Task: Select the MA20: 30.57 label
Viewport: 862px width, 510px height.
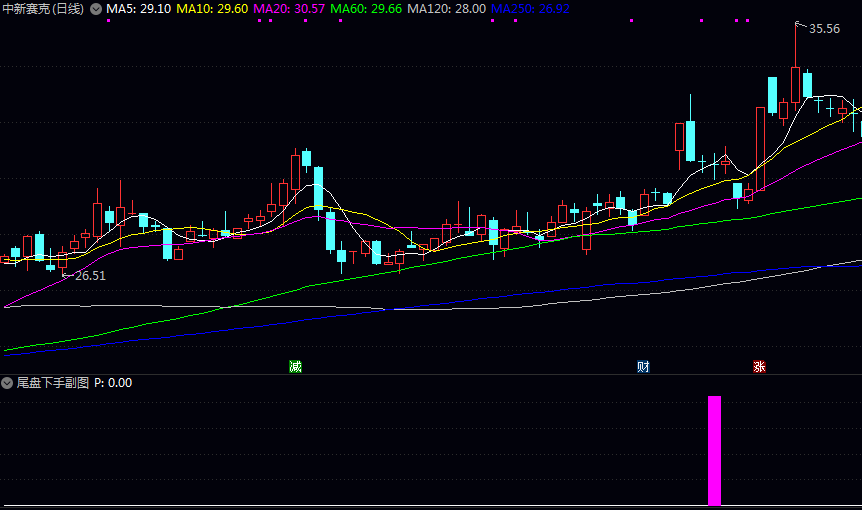Action: click(x=289, y=9)
